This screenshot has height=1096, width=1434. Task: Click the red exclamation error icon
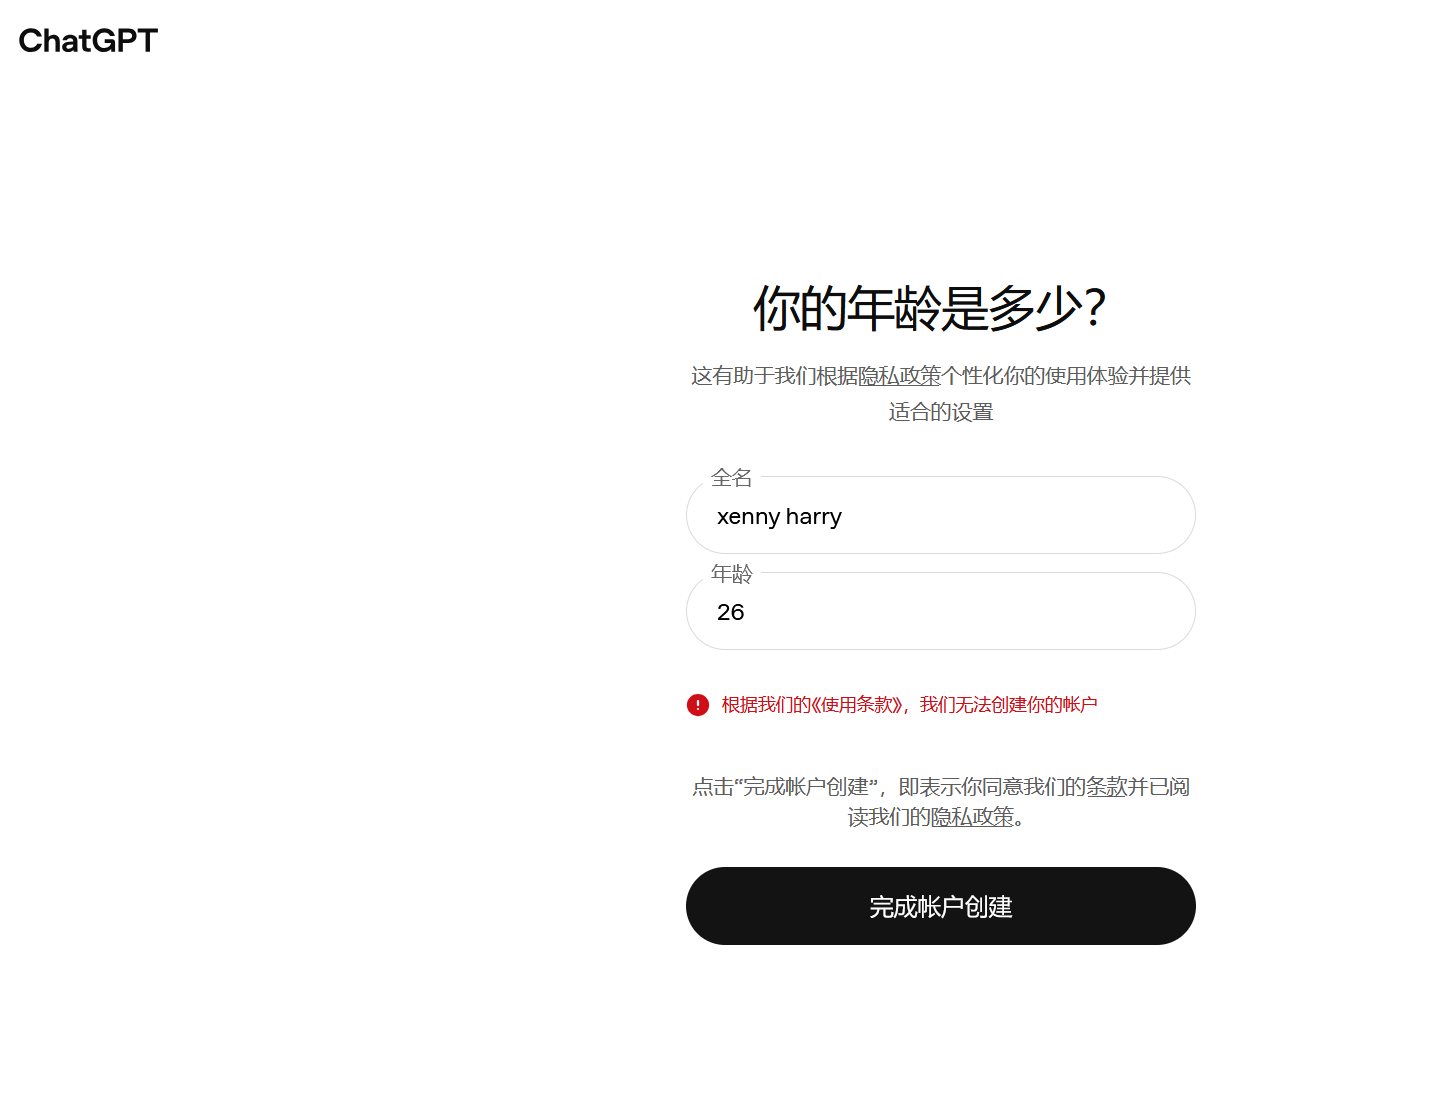pos(698,705)
